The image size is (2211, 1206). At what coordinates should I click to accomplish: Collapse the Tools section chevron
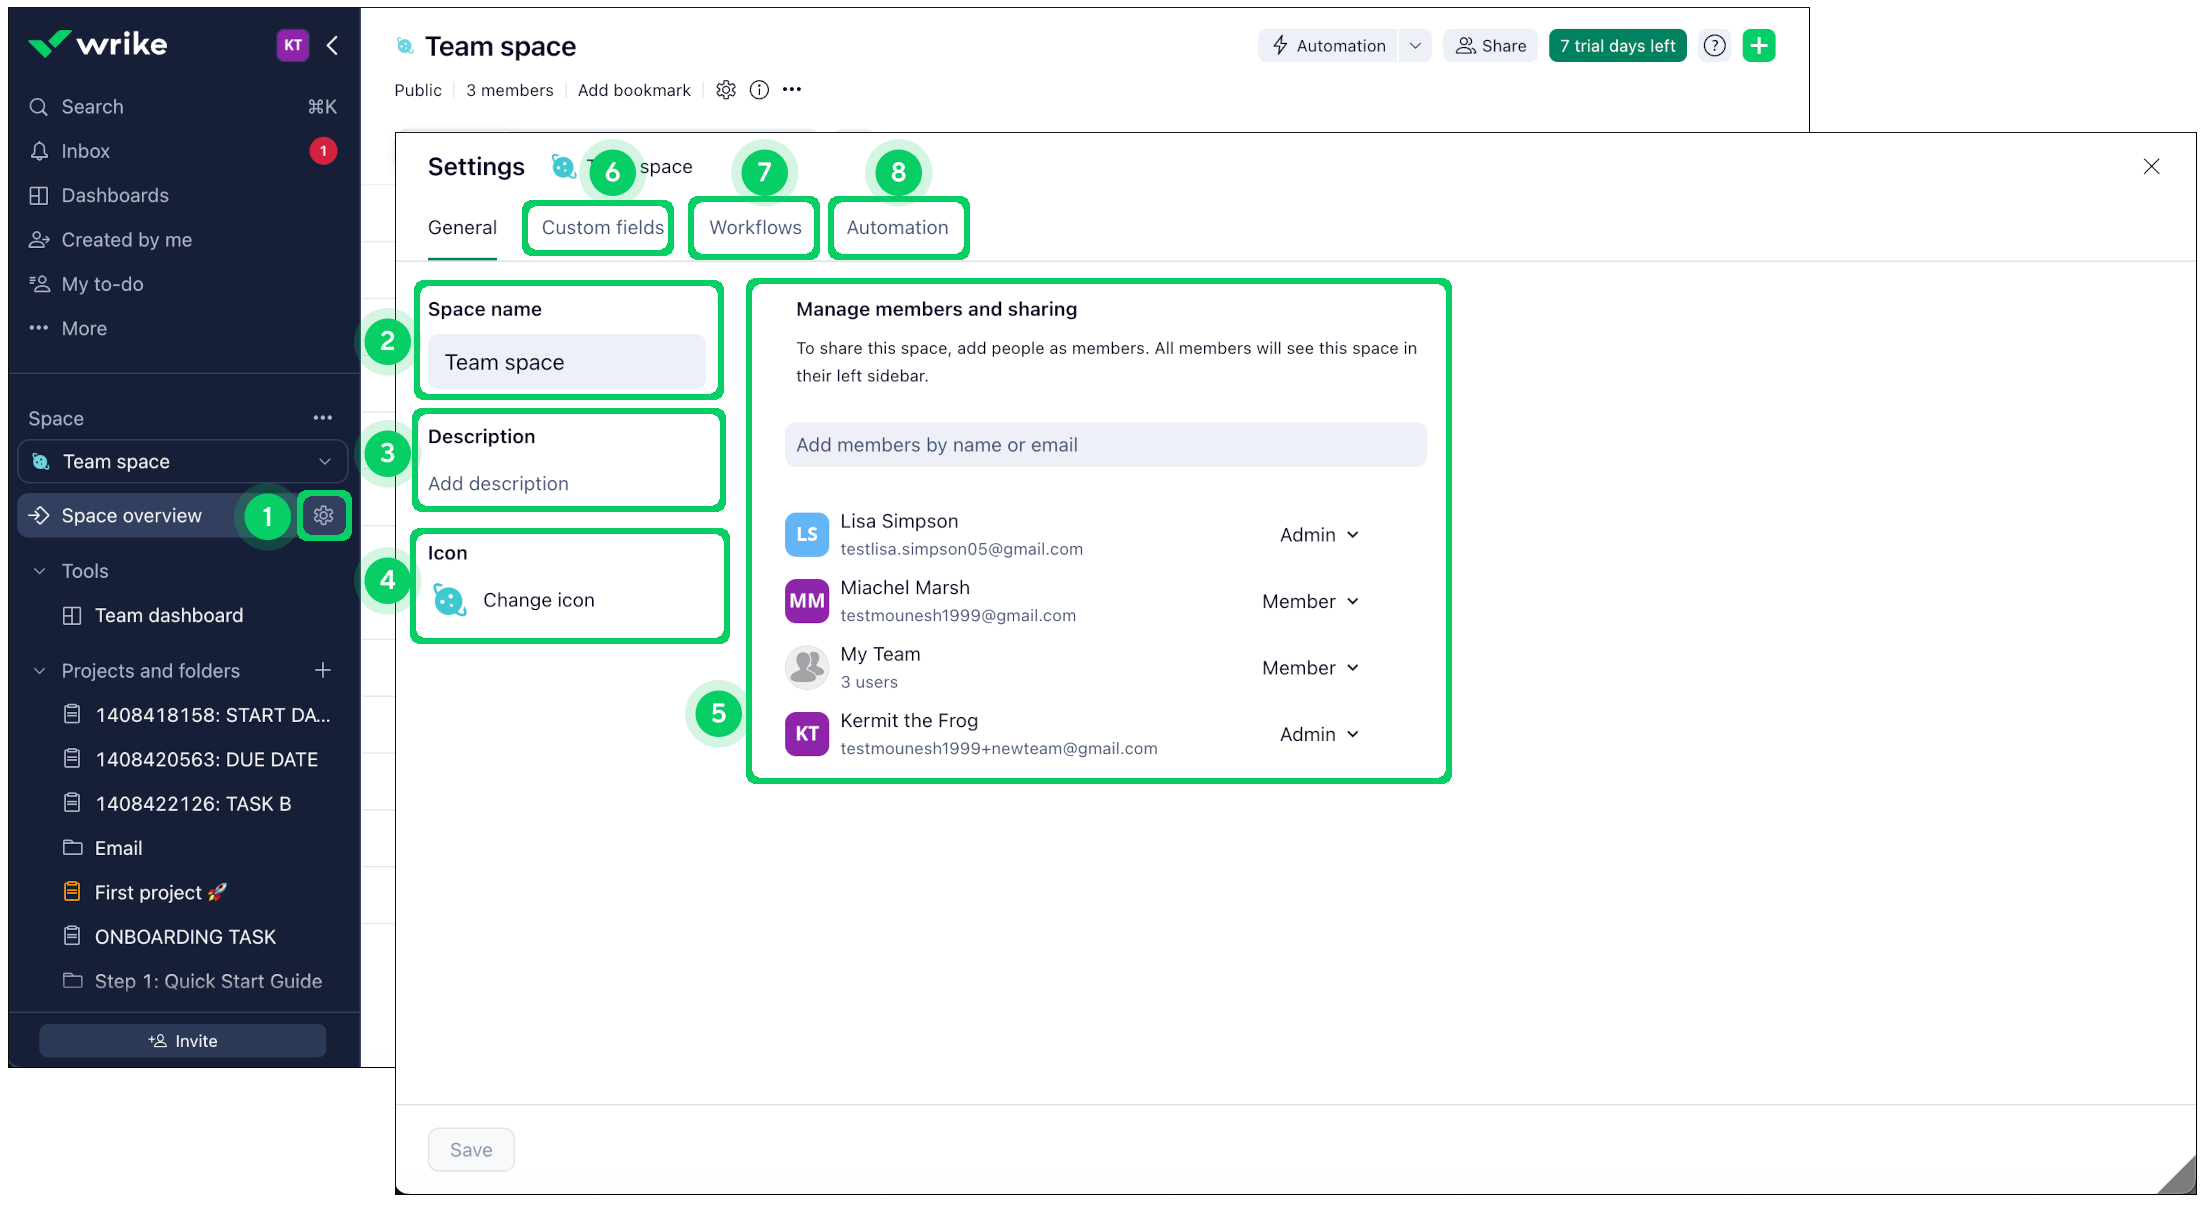pos(39,571)
